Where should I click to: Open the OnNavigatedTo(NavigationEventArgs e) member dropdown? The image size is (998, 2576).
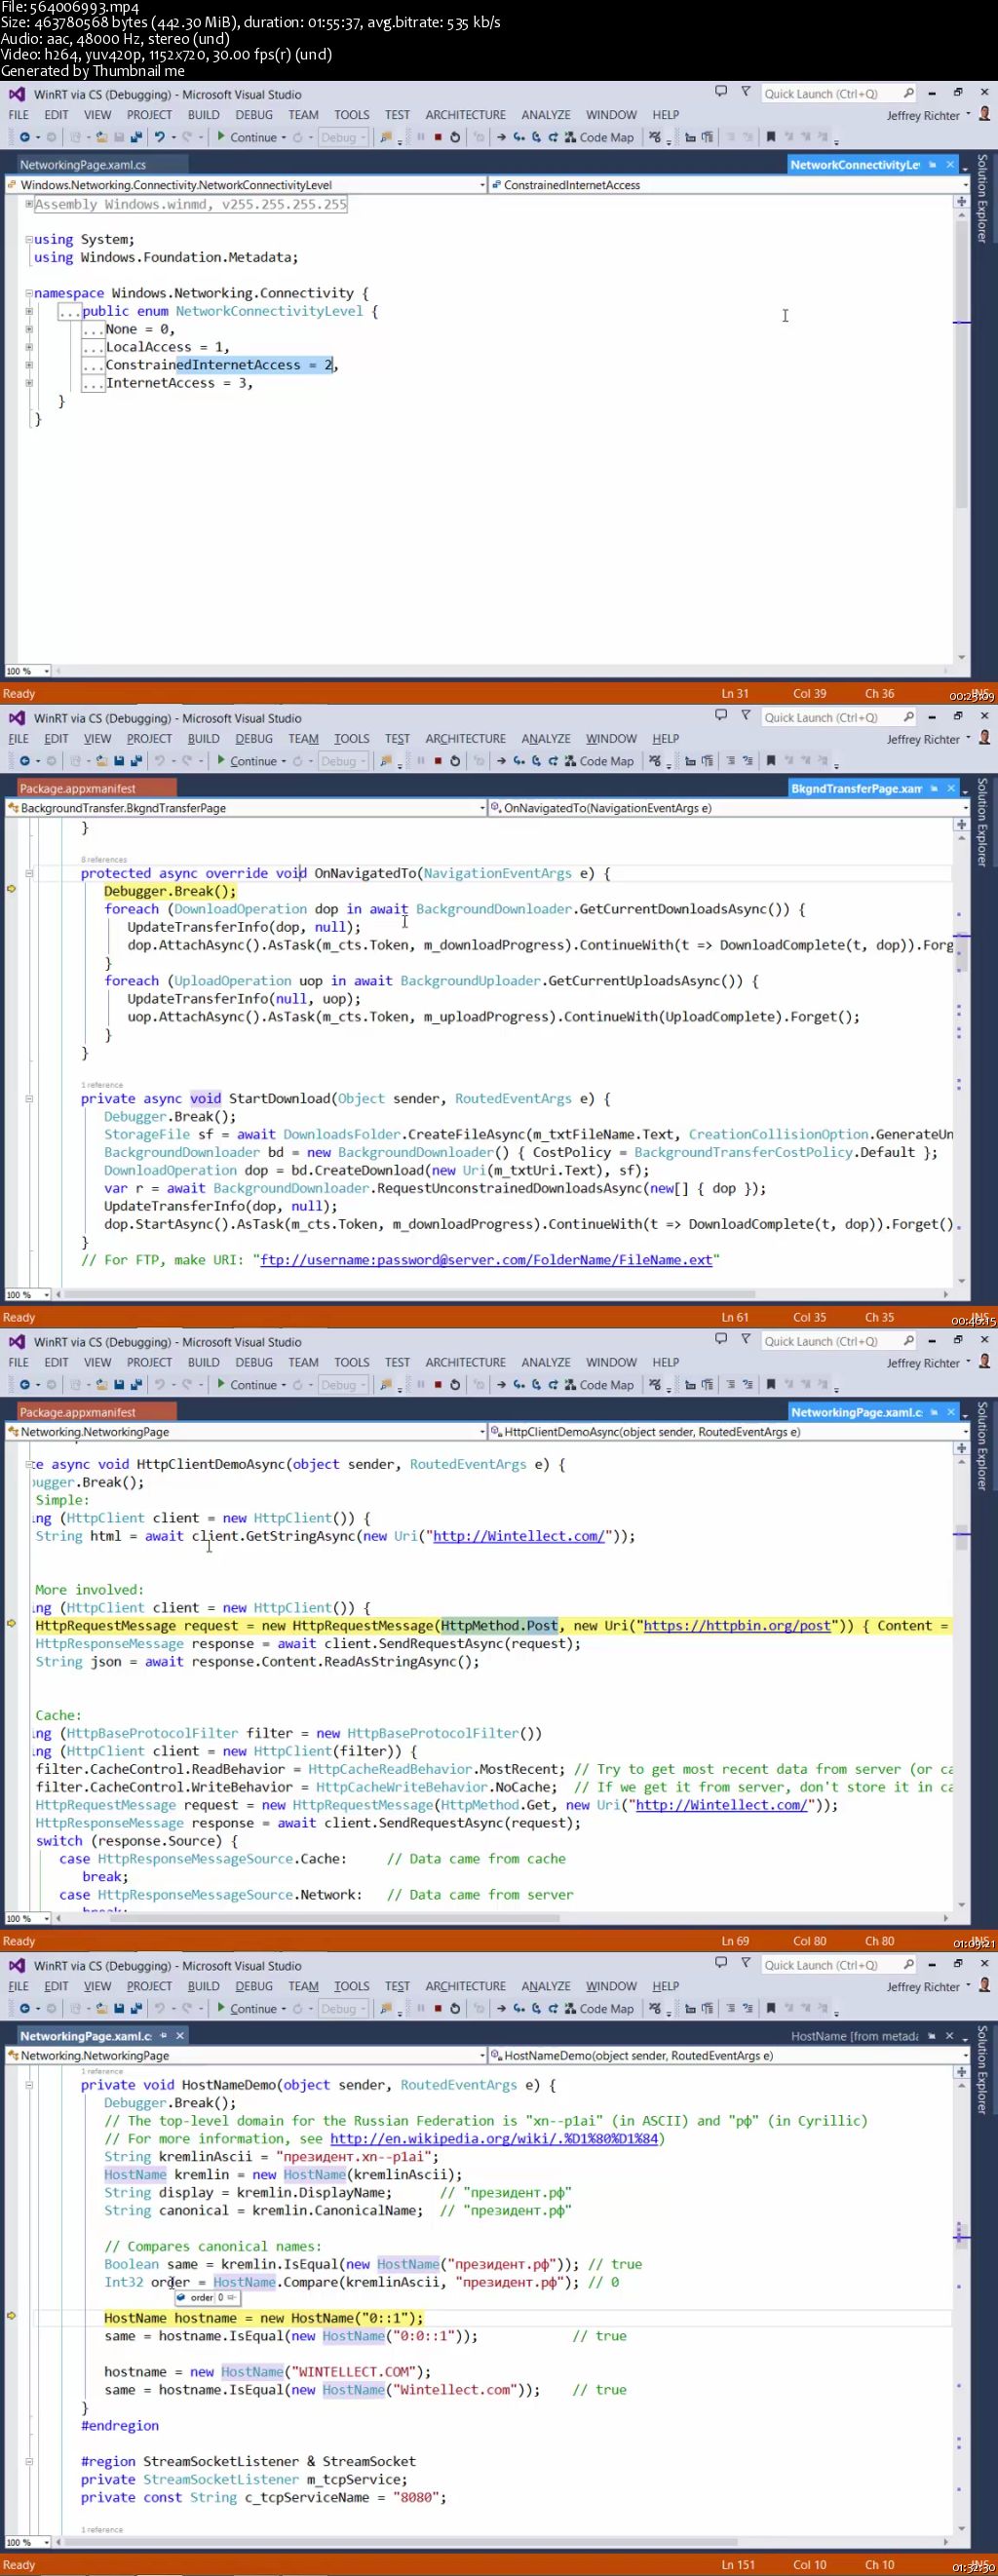click(x=729, y=808)
